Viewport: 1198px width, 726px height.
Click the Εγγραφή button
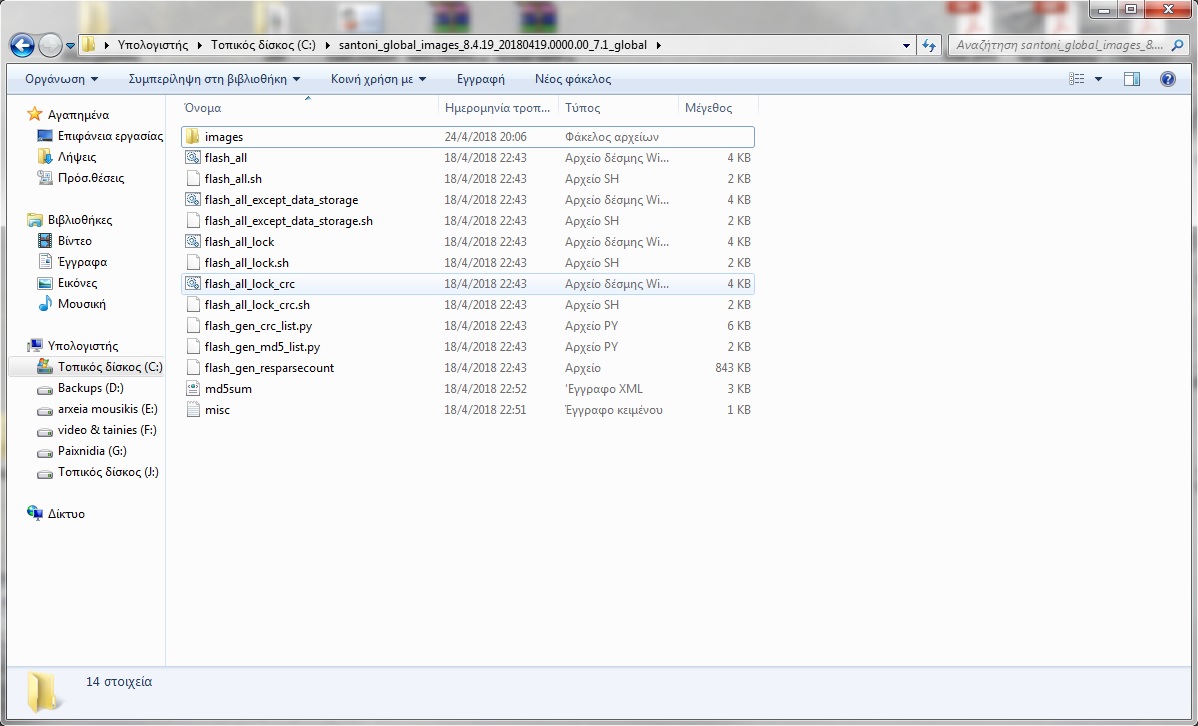(x=480, y=79)
